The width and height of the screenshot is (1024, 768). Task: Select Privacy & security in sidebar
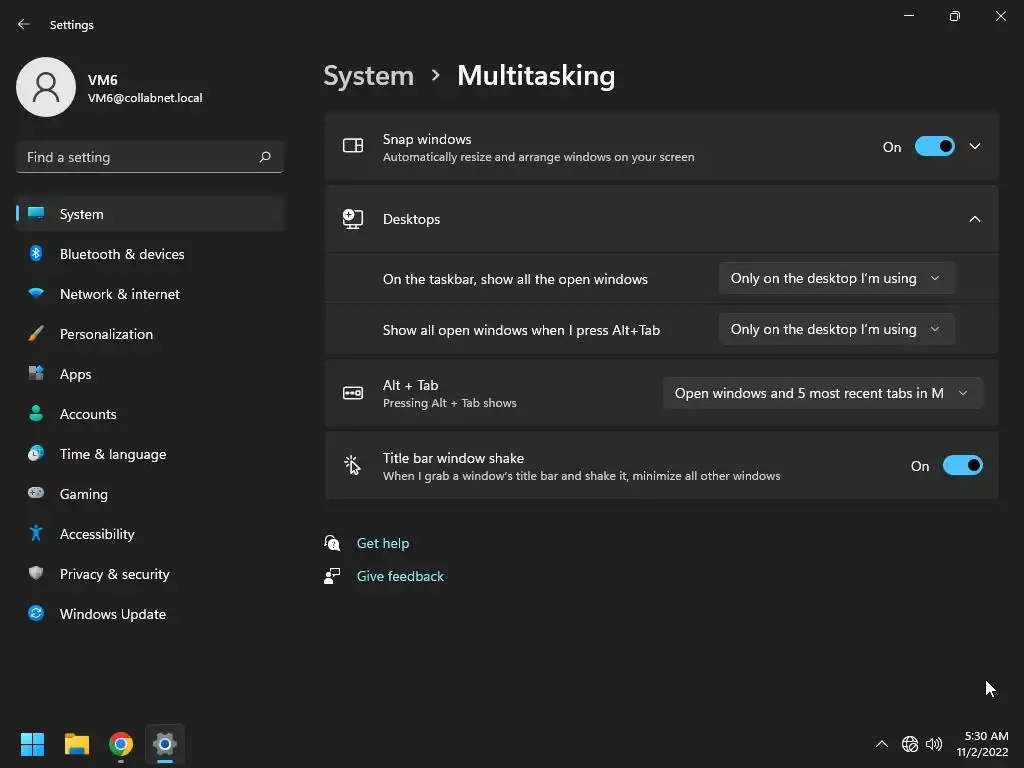tap(114, 574)
